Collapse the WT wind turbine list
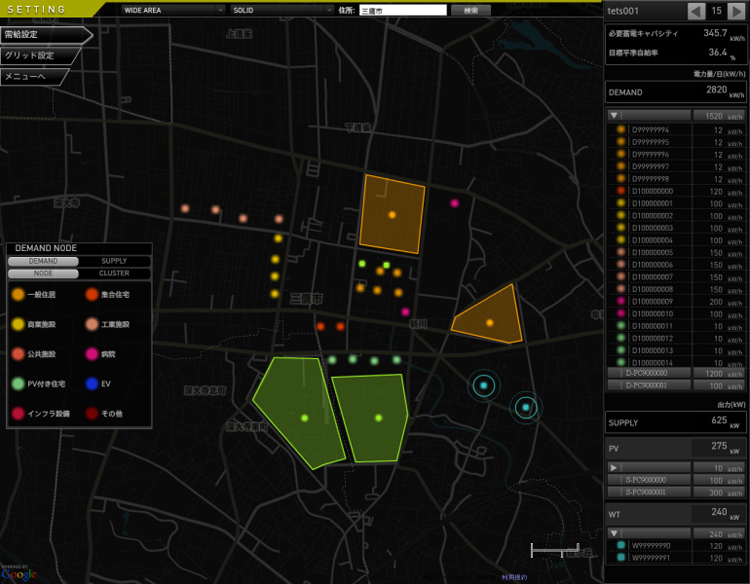 (x=615, y=533)
